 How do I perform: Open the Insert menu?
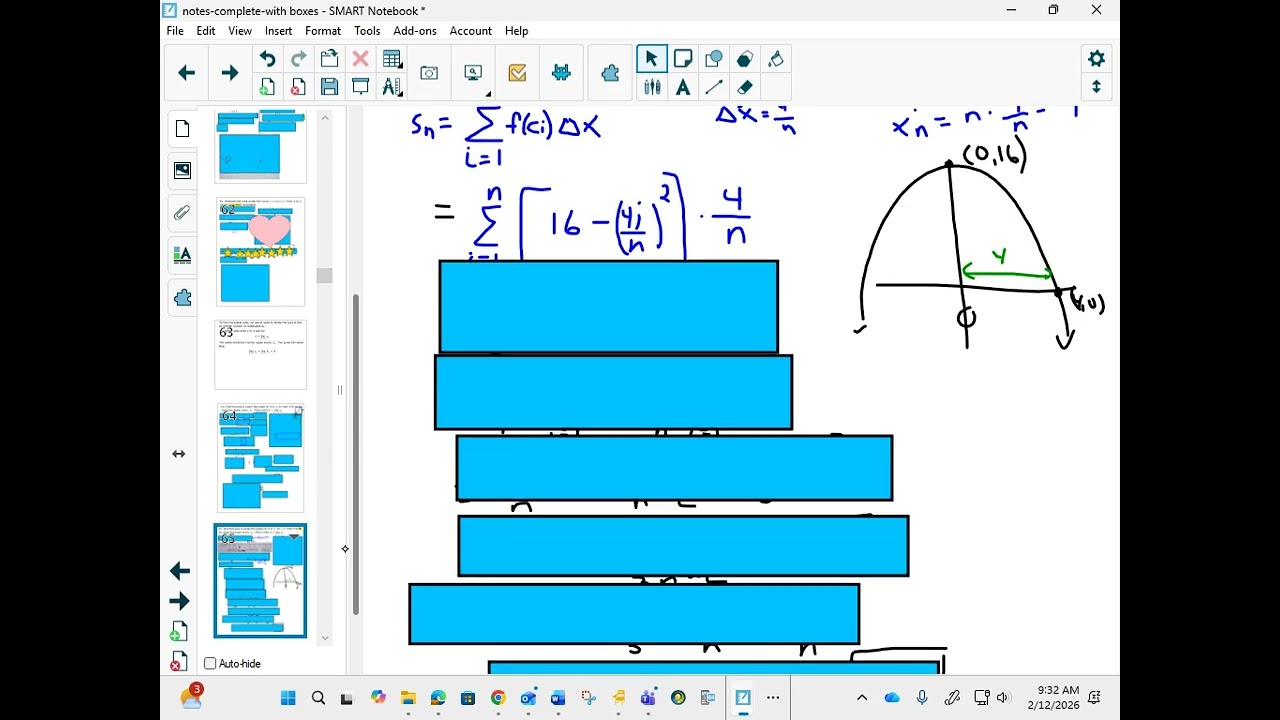point(279,31)
